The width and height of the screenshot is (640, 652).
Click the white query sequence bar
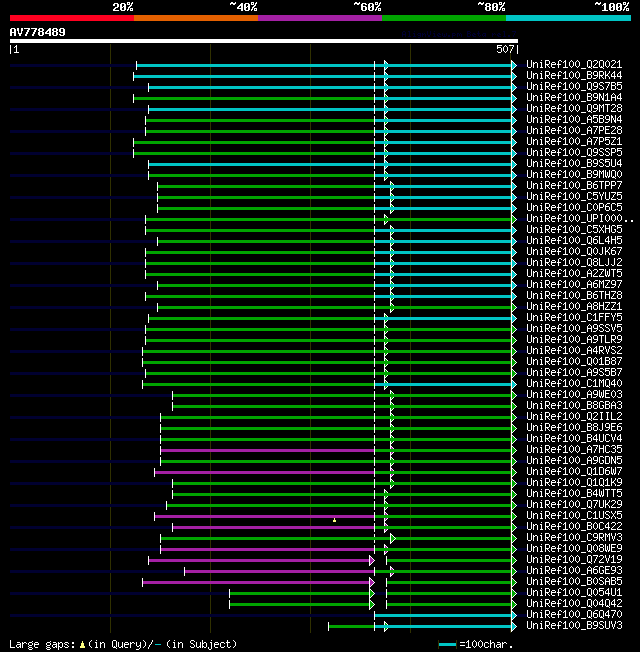pyautogui.click(x=264, y=41)
